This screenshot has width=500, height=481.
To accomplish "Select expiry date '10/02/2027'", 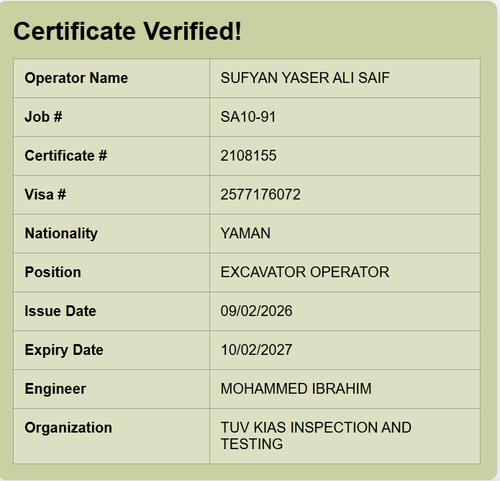I will [x=256, y=350].
